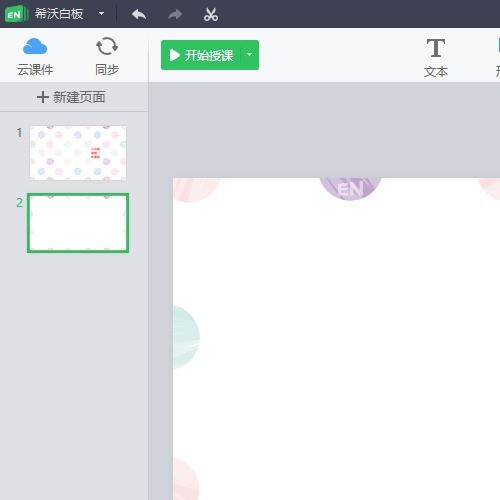Open the 希沃白板 title dropdown arrow
The width and height of the screenshot is (500, 500).
click(101, 14)
